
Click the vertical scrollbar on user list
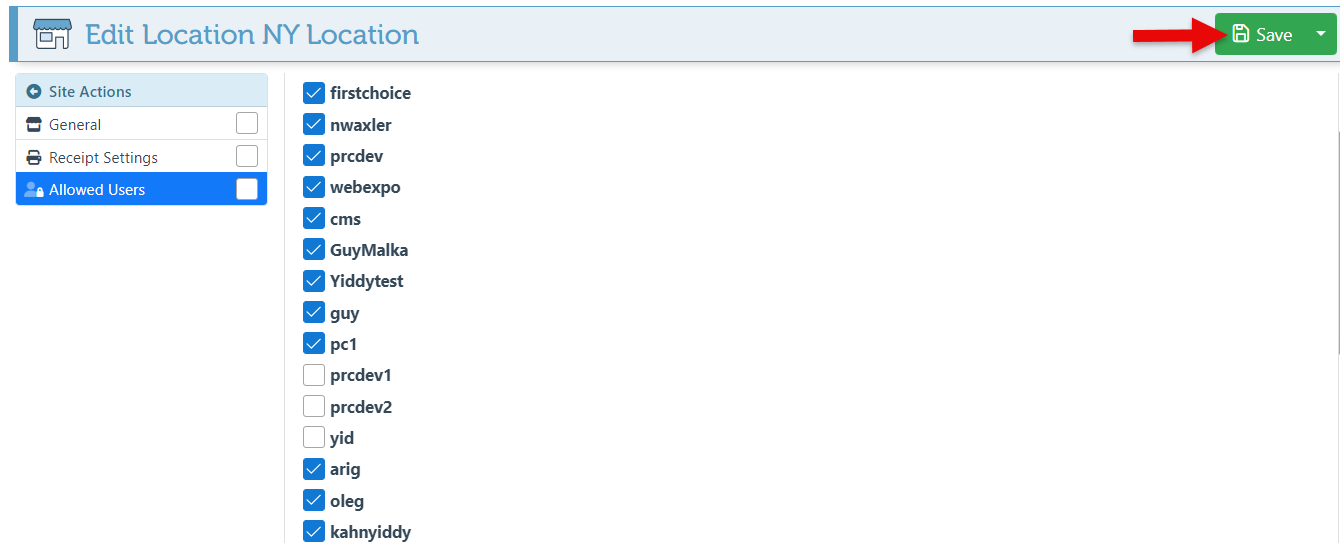click(x=1337, y=230)
